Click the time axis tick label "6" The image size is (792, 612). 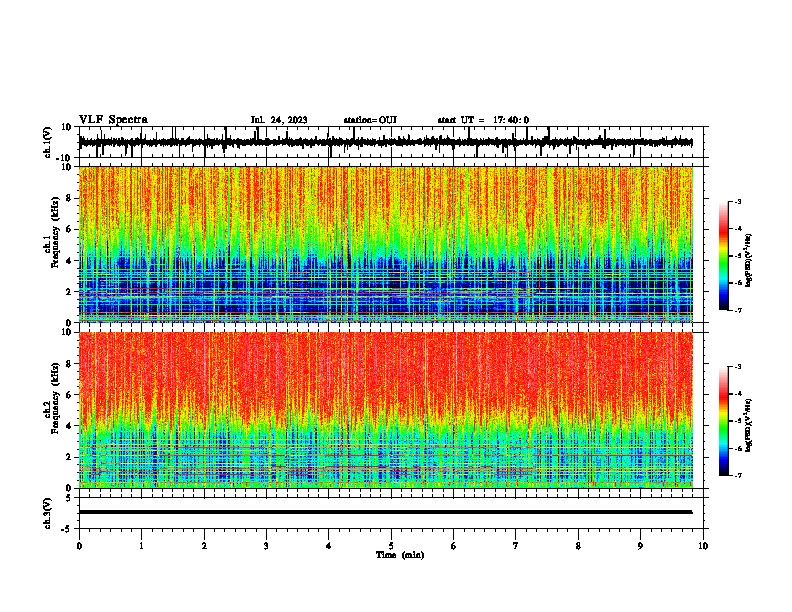[454, 546]
